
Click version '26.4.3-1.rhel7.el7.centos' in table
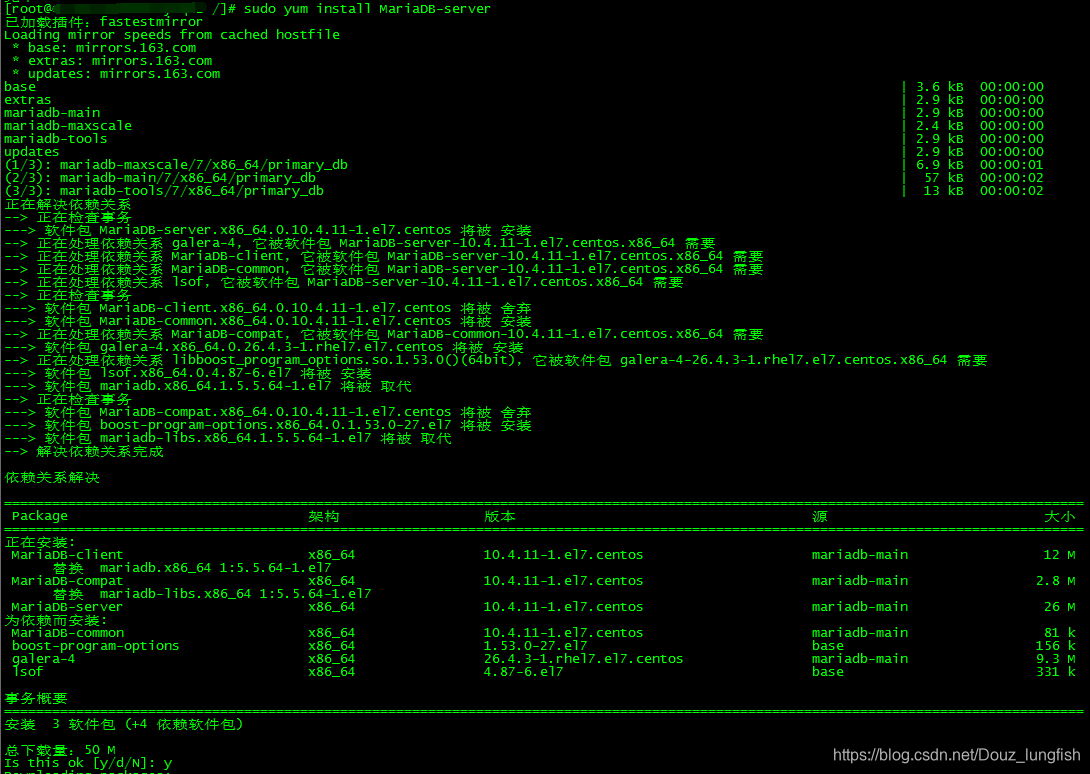pos(583,659)
